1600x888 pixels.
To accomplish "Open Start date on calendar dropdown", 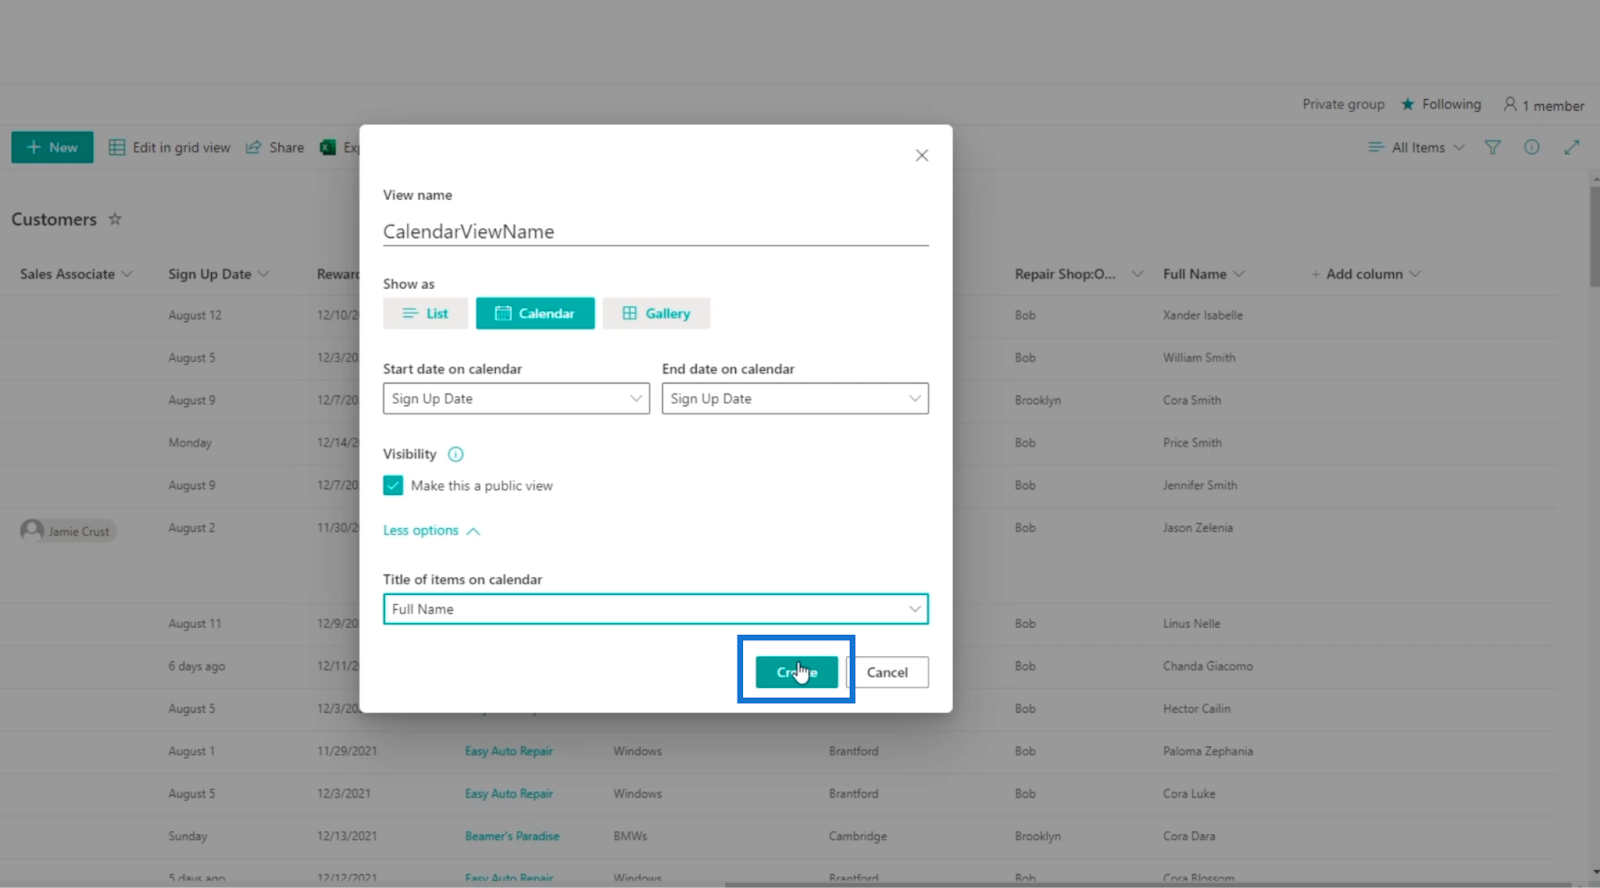I will [516, 398].
